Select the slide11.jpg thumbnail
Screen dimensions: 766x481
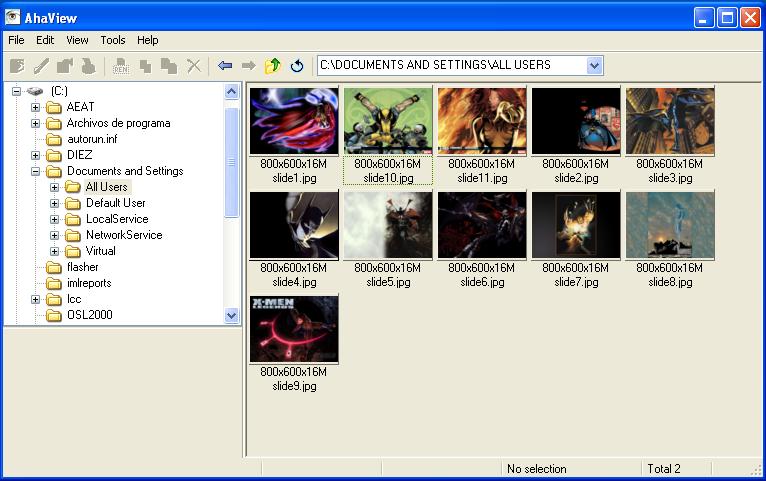[x=482, y=121]
